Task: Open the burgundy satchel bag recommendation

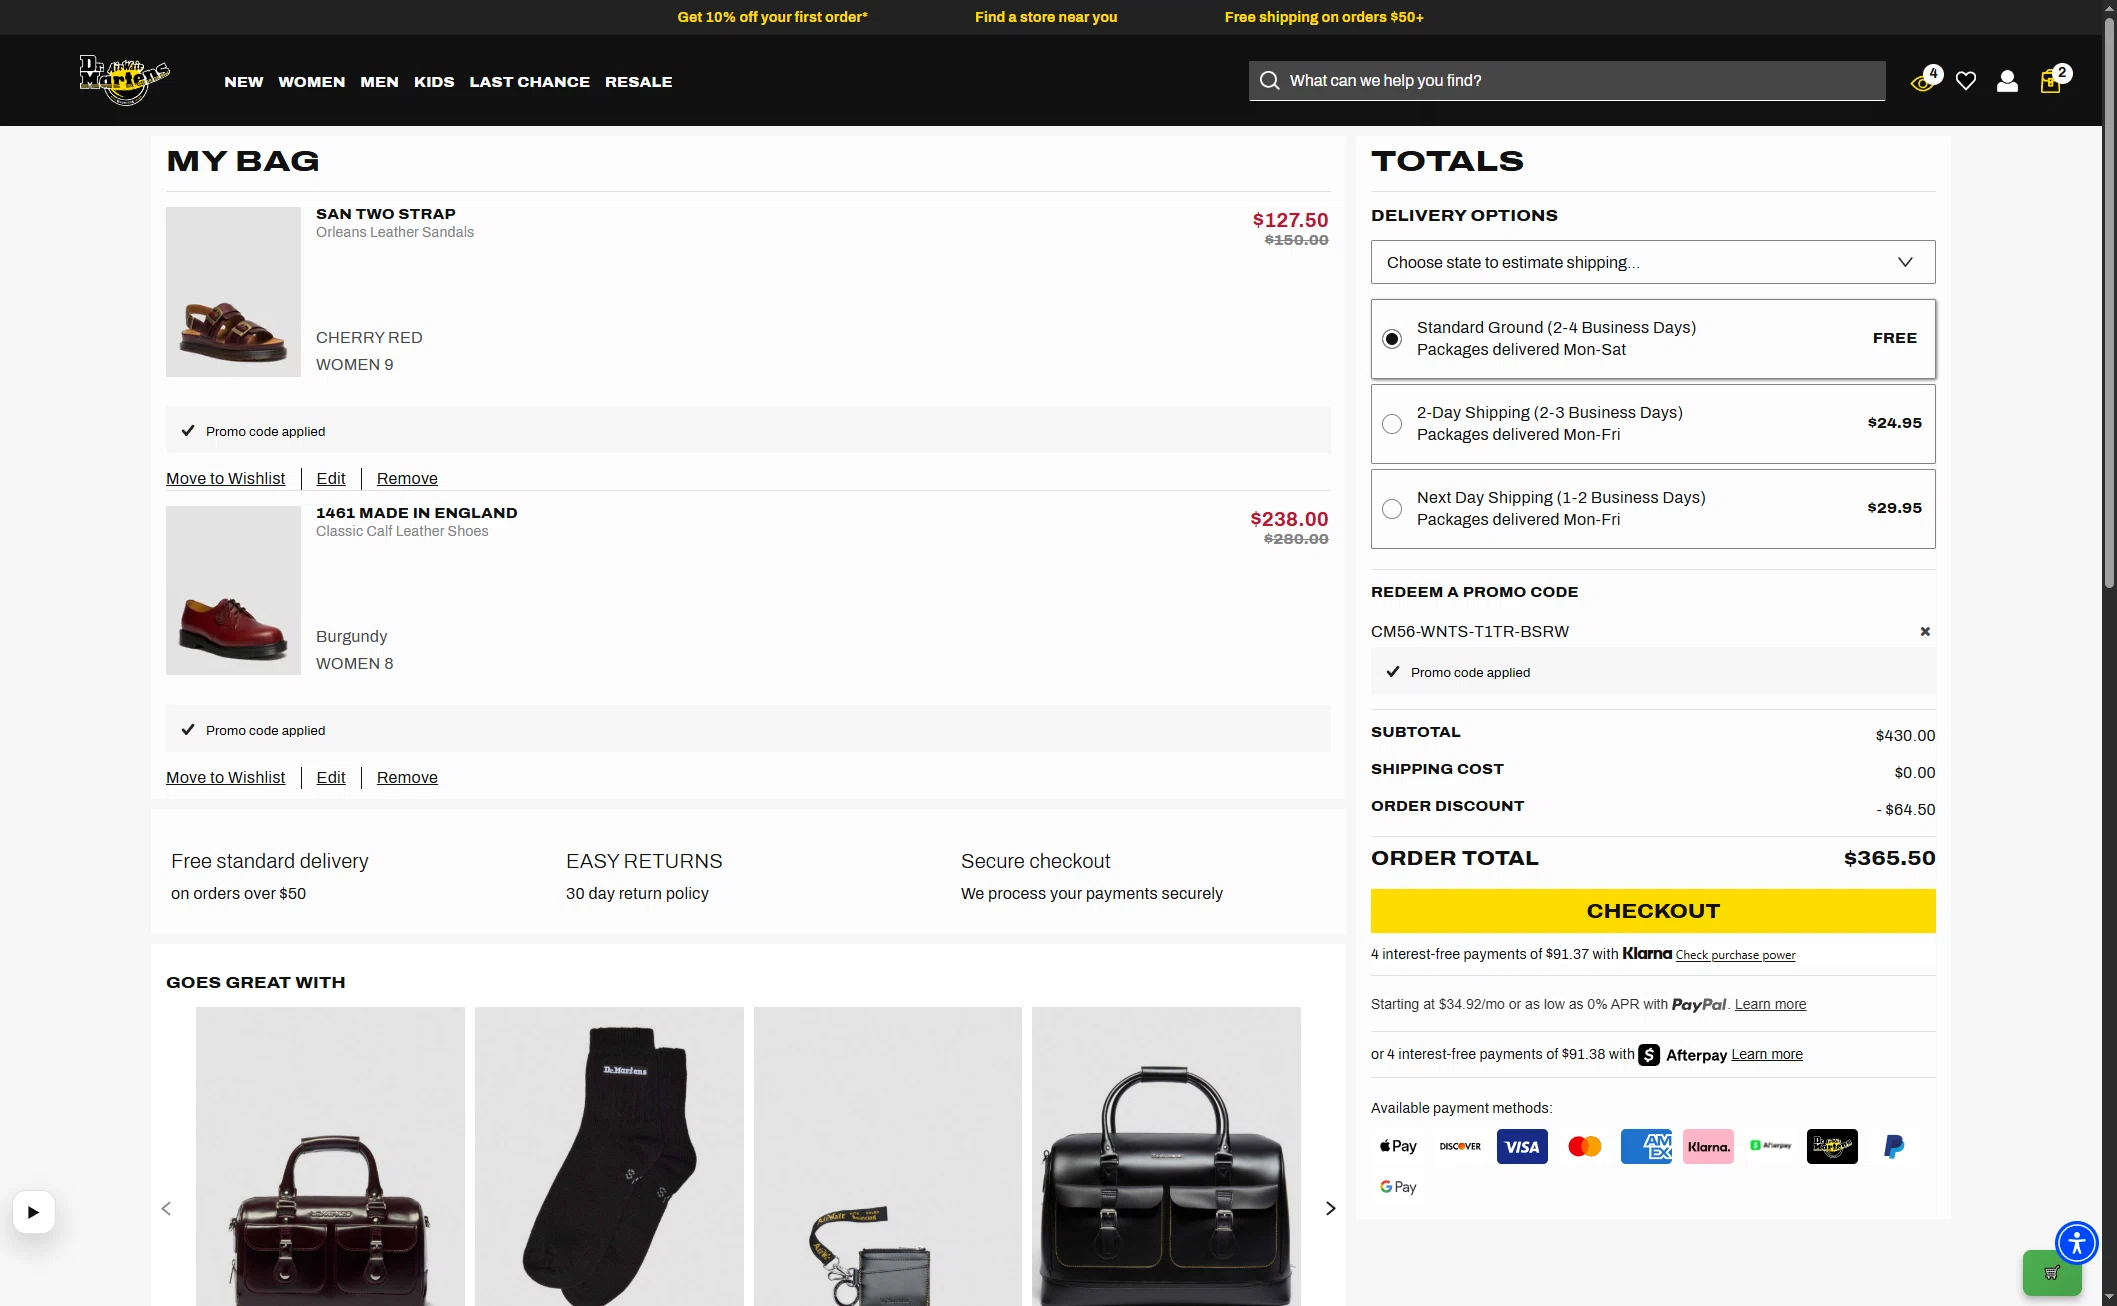Action: (x=330, y=1157)
